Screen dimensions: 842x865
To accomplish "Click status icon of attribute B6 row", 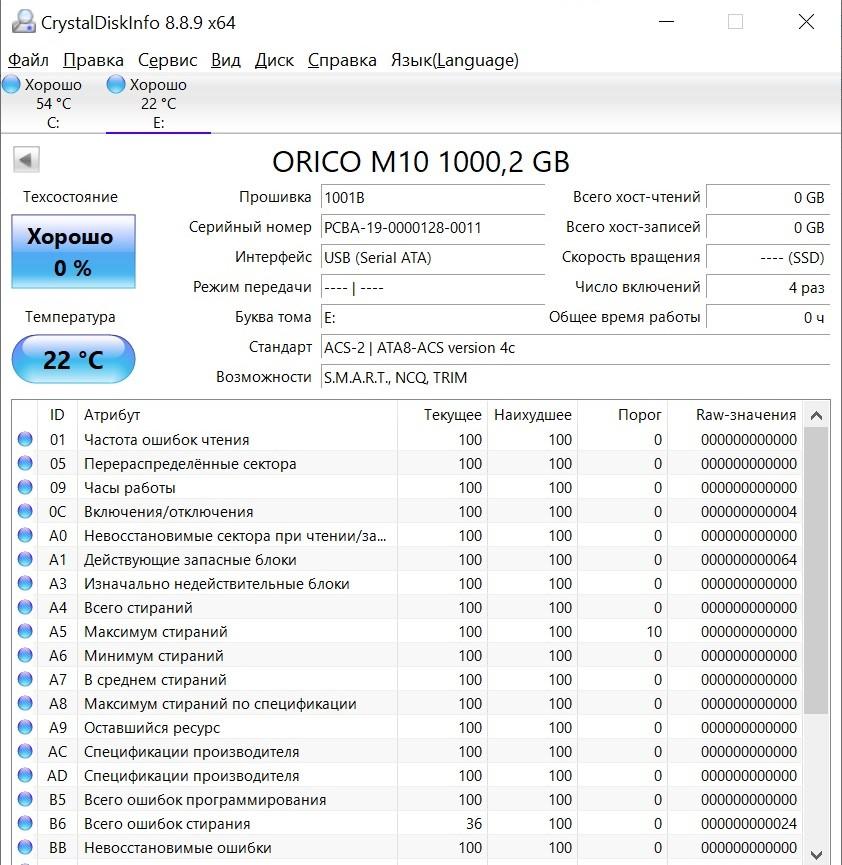I will [x=25, y=824].
